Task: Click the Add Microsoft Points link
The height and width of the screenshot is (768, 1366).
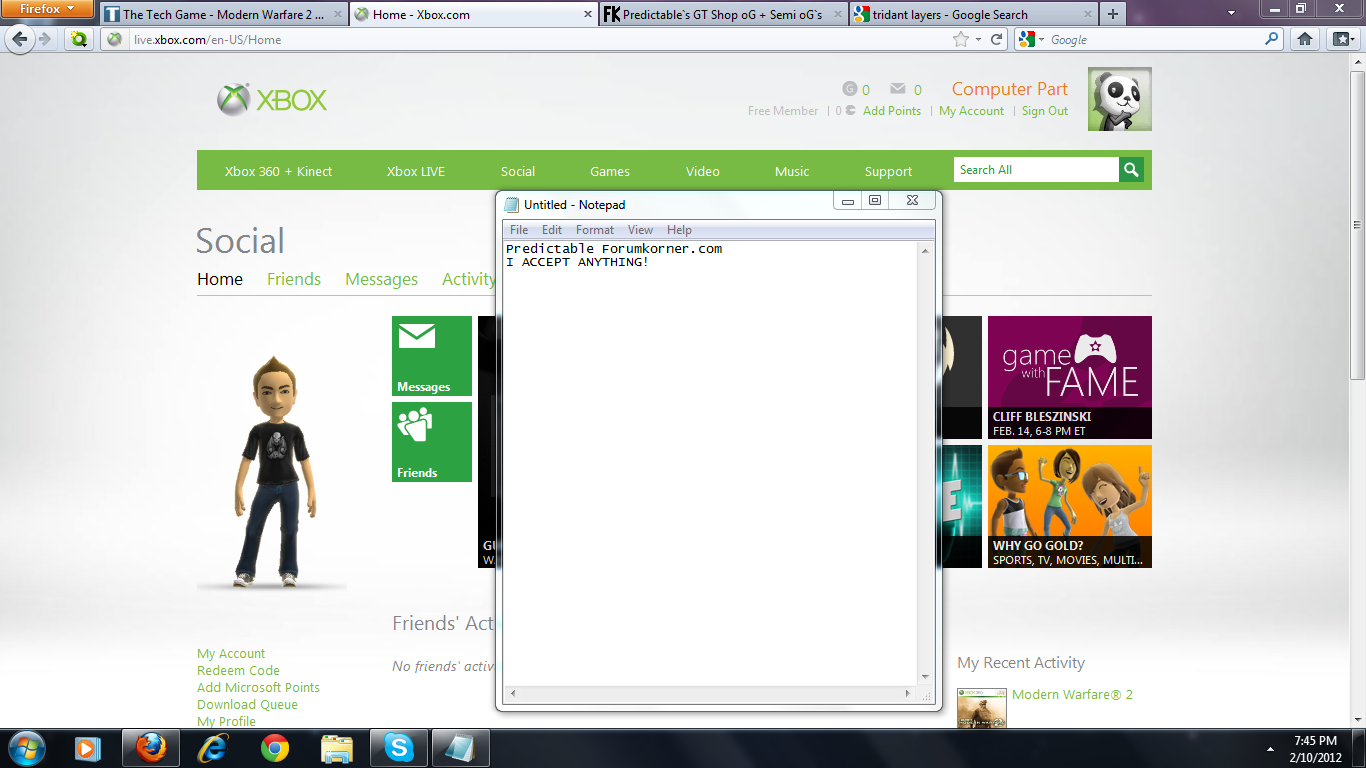Action: pos(258,688)
